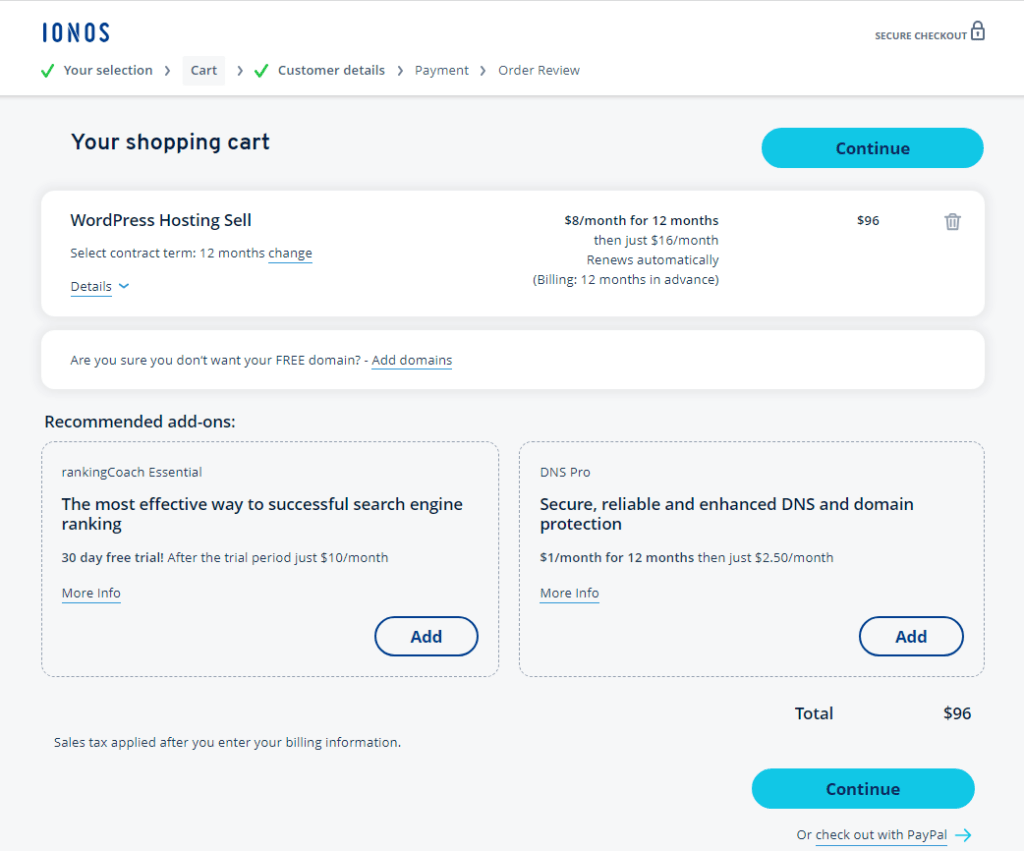Click the arrow beside check out with PayPal

tap(963, 835)
